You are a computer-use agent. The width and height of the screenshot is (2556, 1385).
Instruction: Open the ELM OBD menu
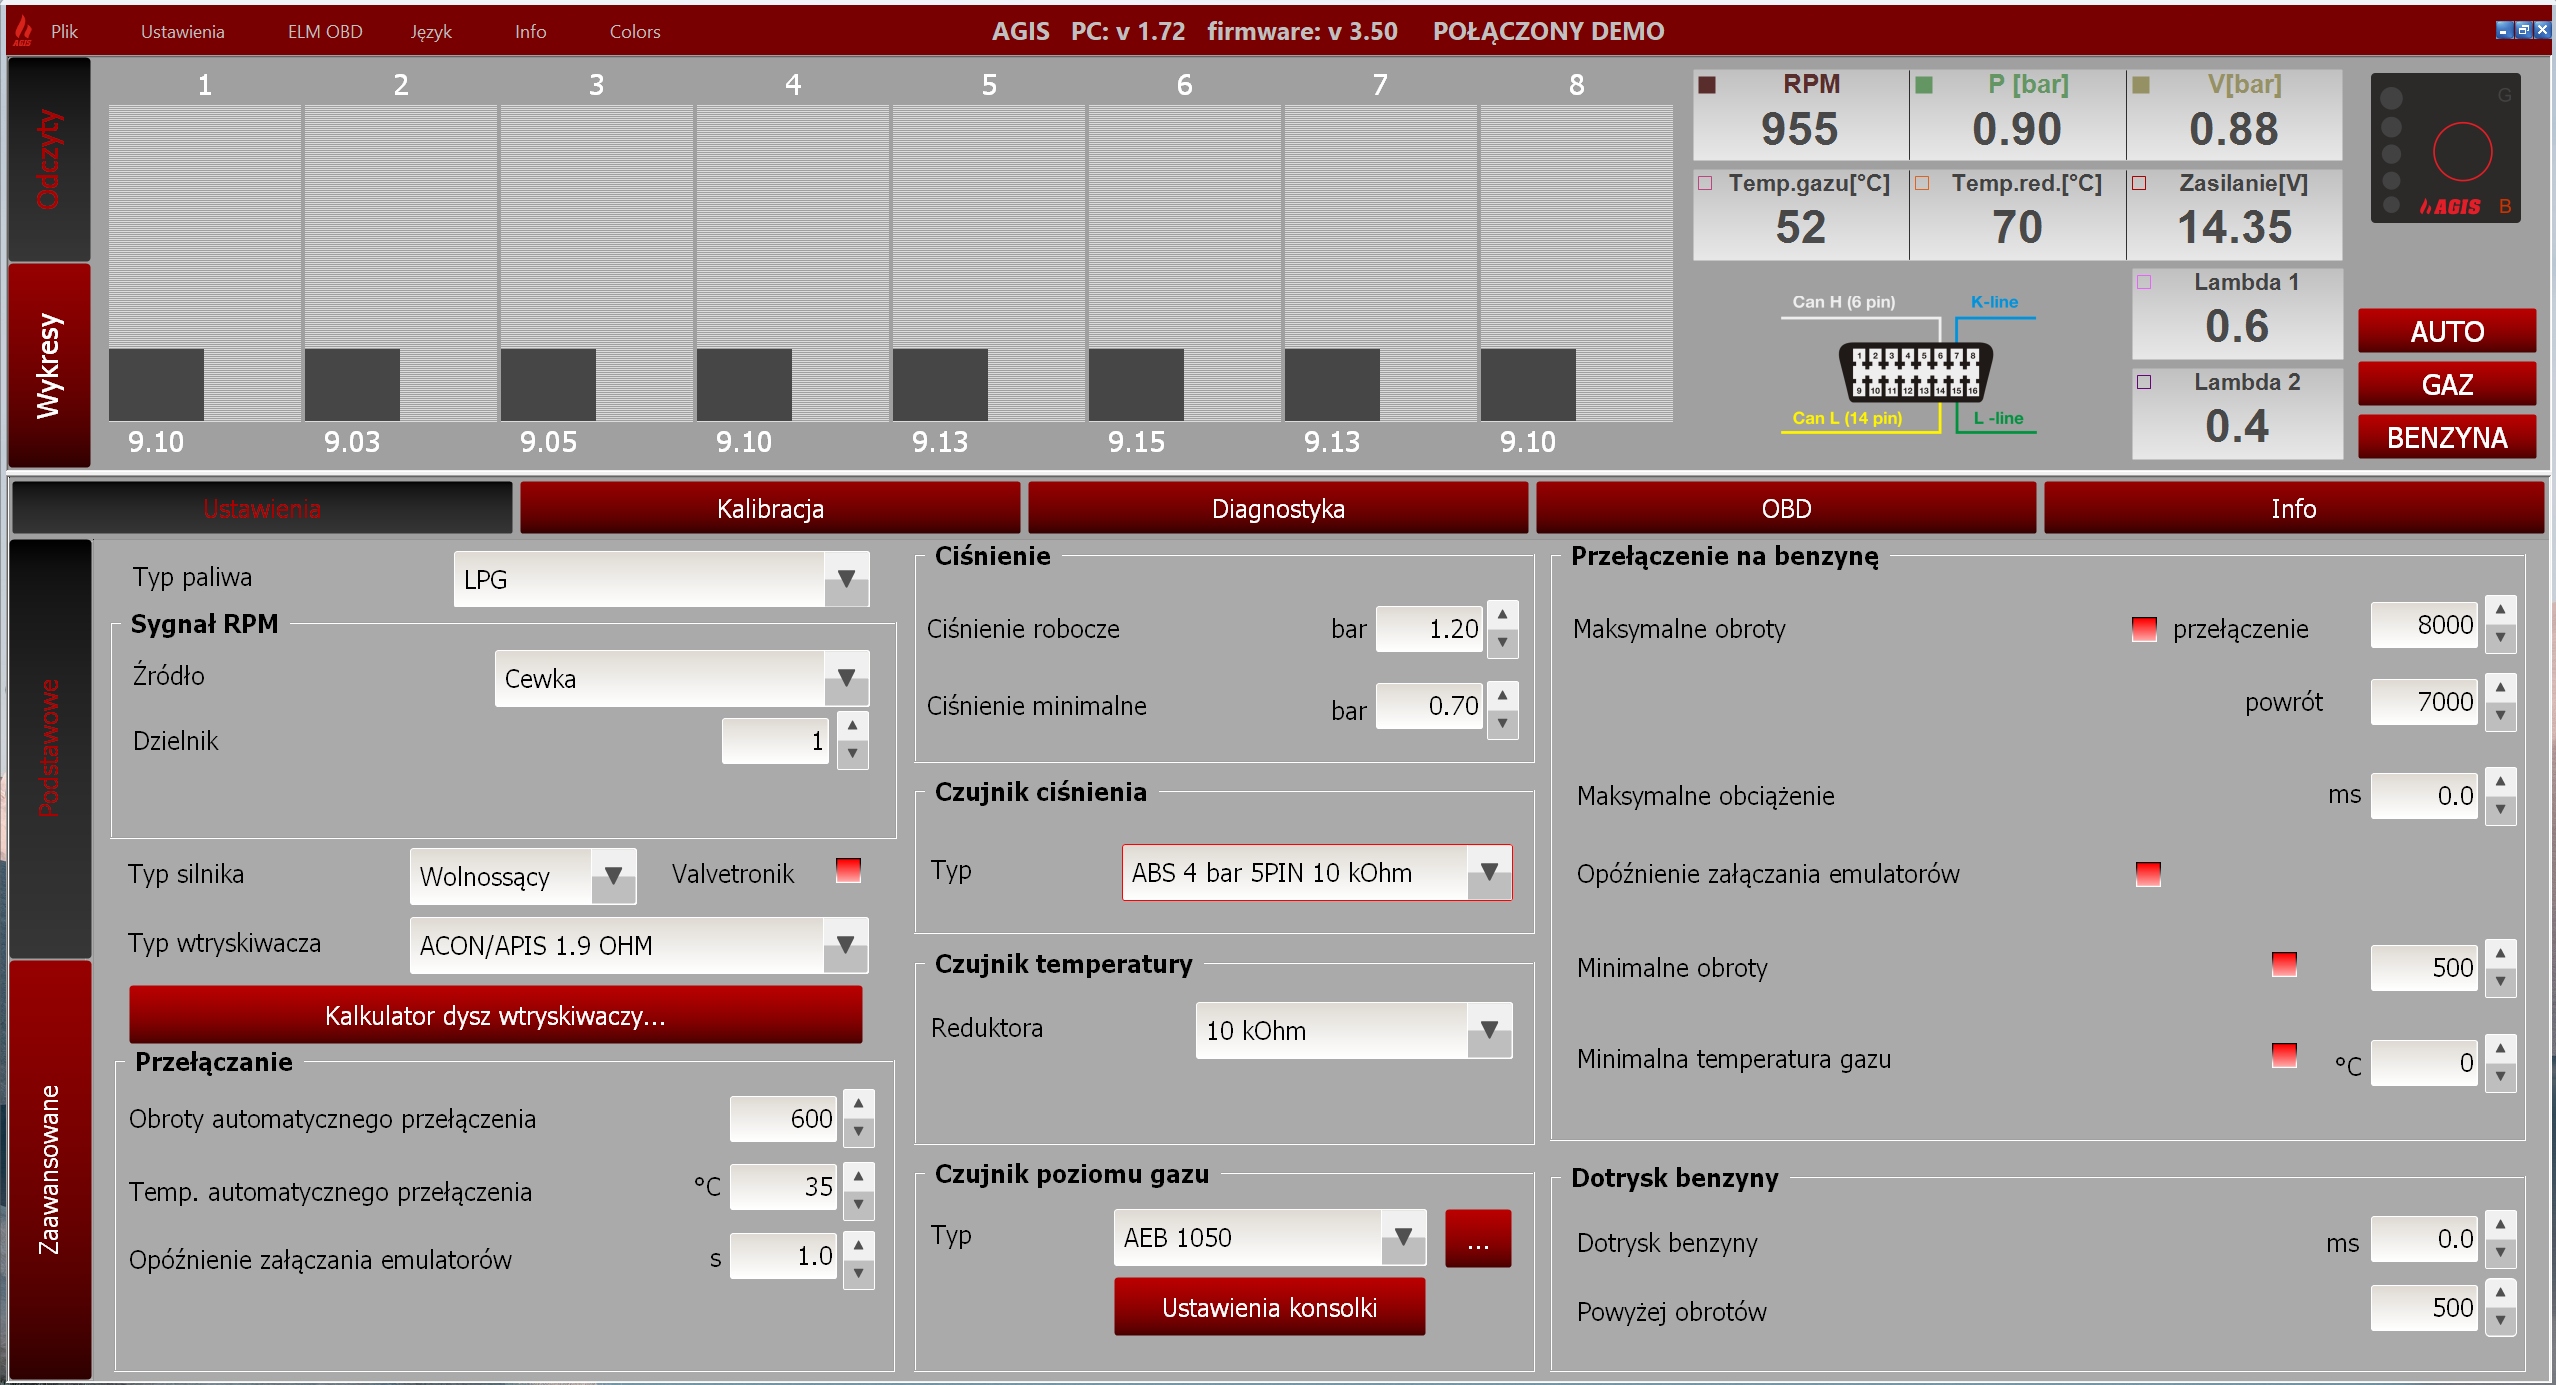coord(325,32)
